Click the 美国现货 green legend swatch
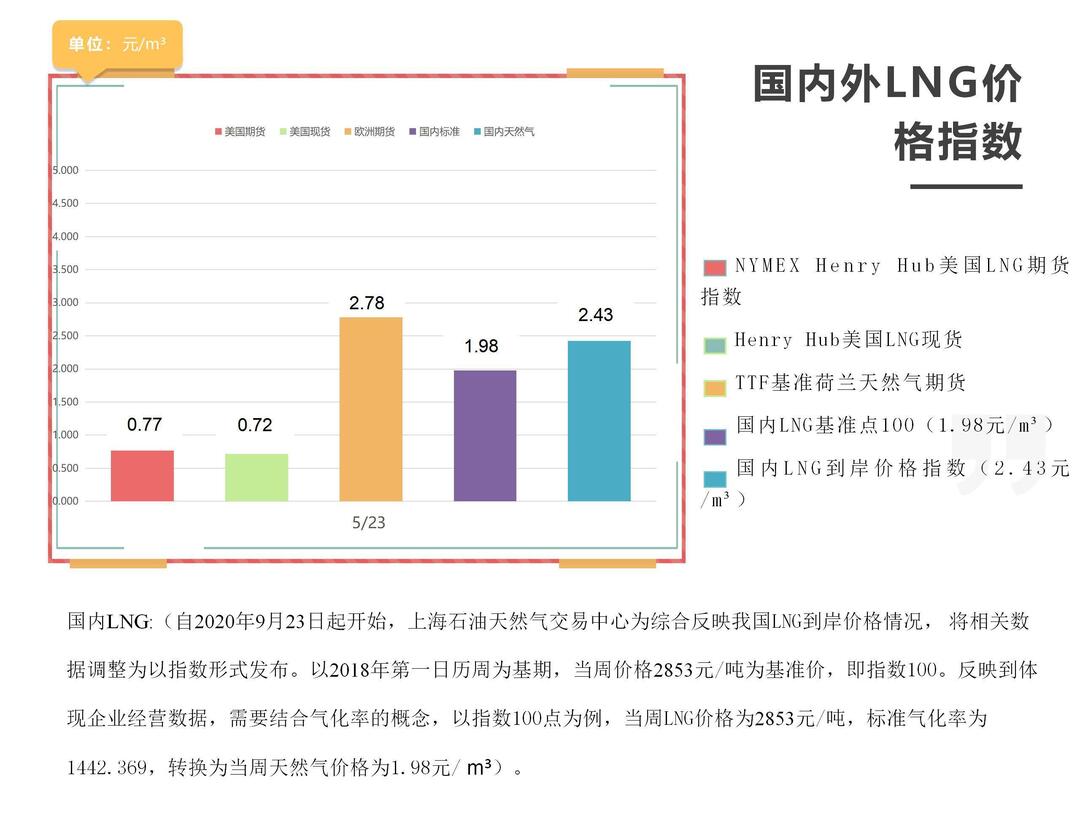1080x813 pixels. point(283,132)
